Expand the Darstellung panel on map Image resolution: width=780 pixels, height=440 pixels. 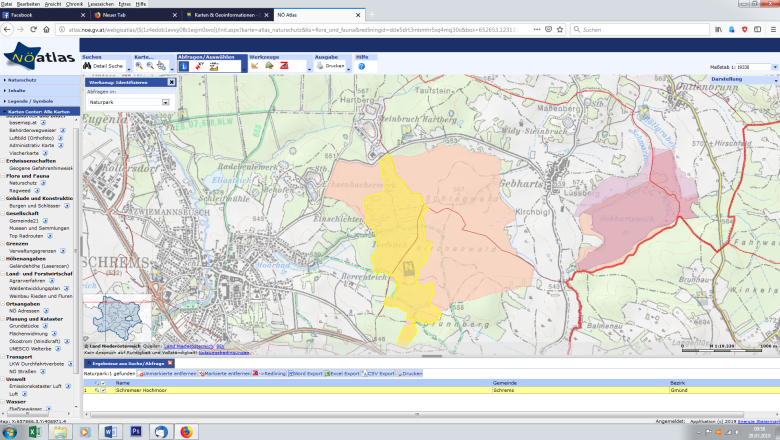(744, 79)
